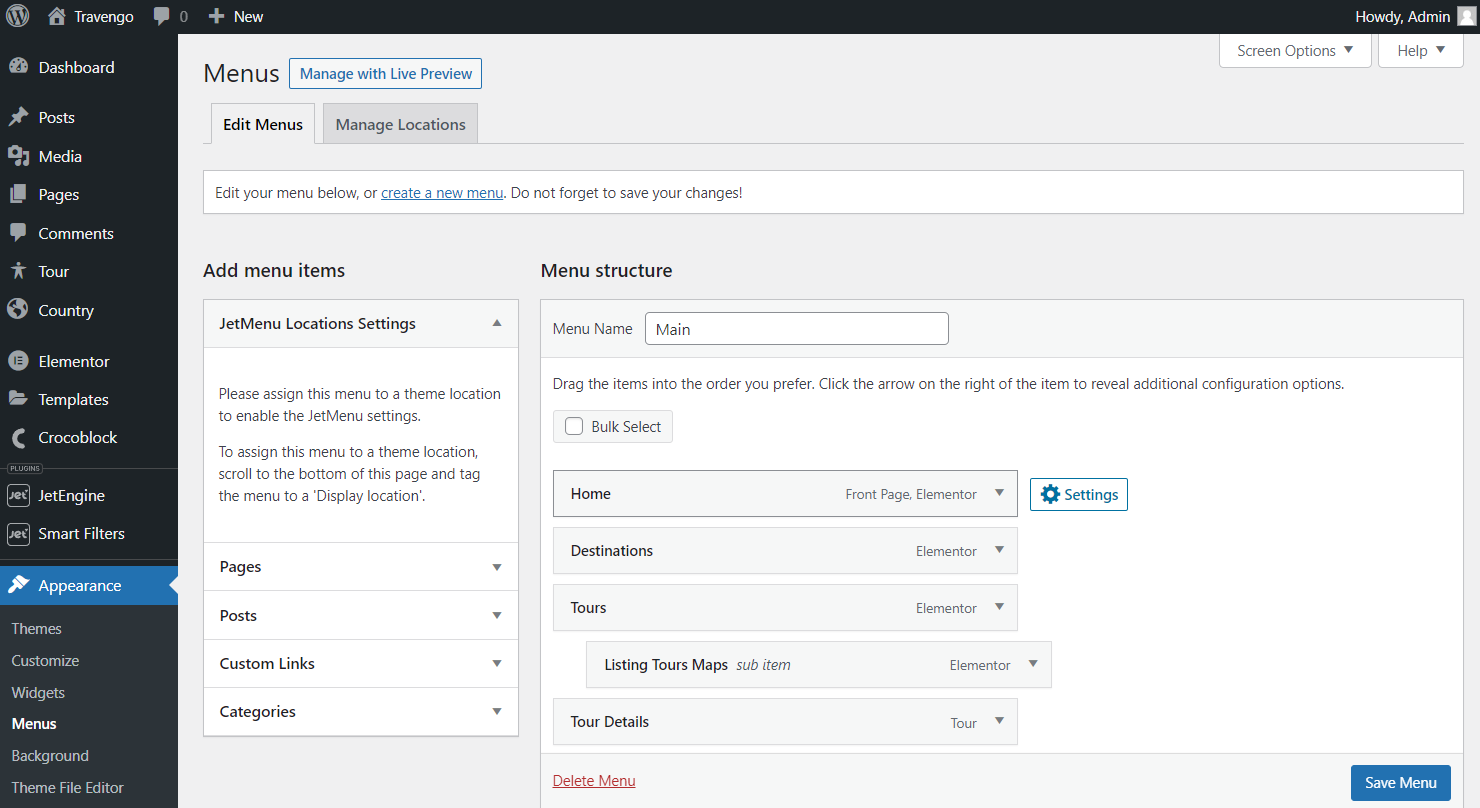
Task: Open Widgets in the Appearance submenu
Action: click(x=38, y=692)
